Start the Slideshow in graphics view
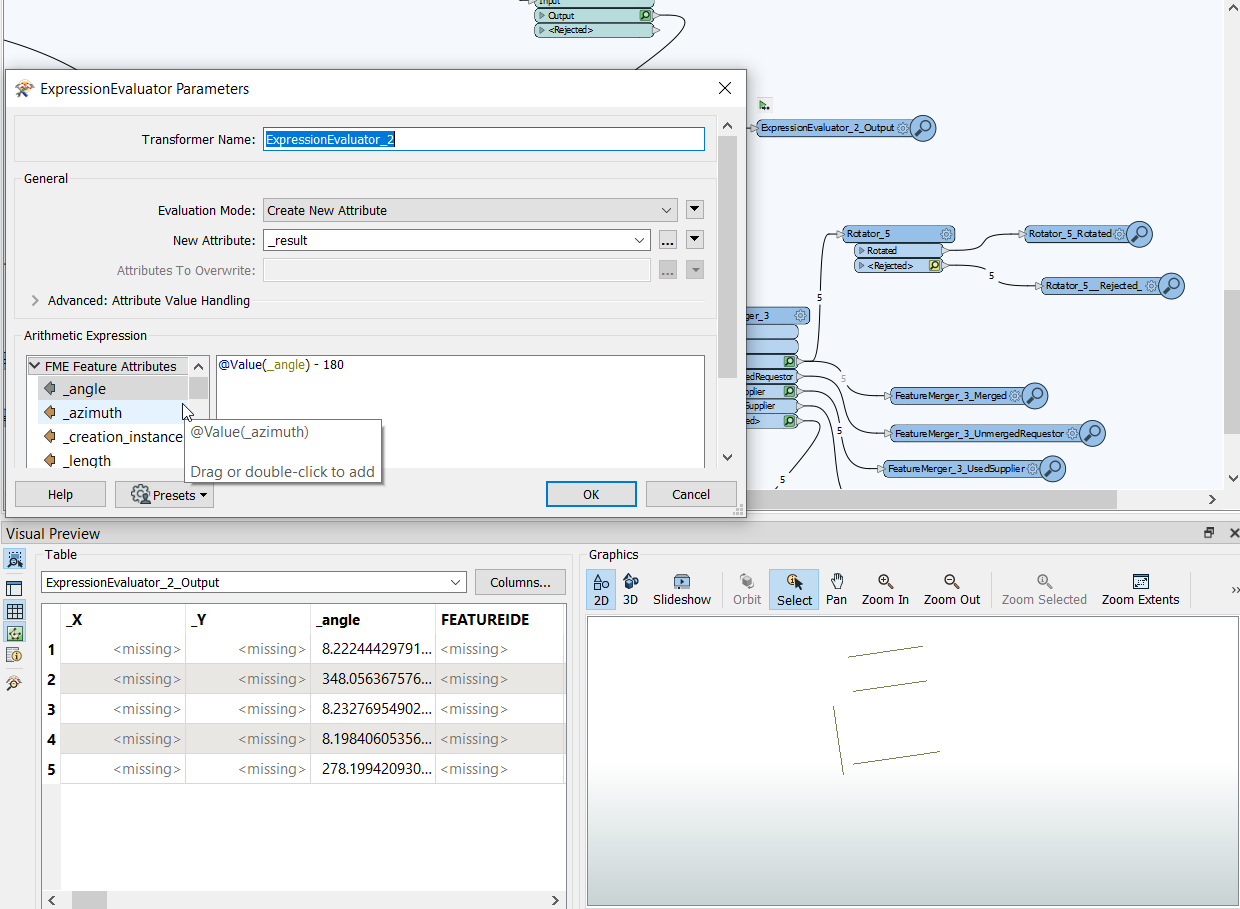Viewport: 1240px width, 909px height. coord(682,589)
